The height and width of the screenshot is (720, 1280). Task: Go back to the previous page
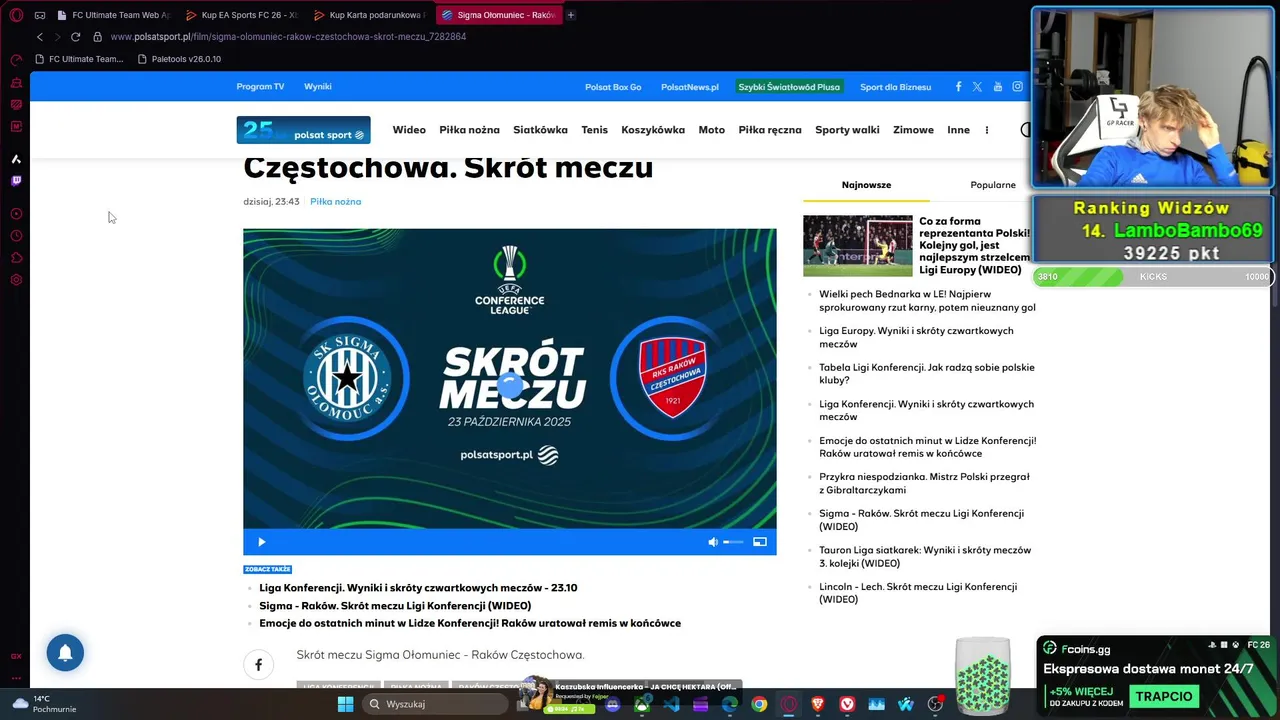point(39,37)
